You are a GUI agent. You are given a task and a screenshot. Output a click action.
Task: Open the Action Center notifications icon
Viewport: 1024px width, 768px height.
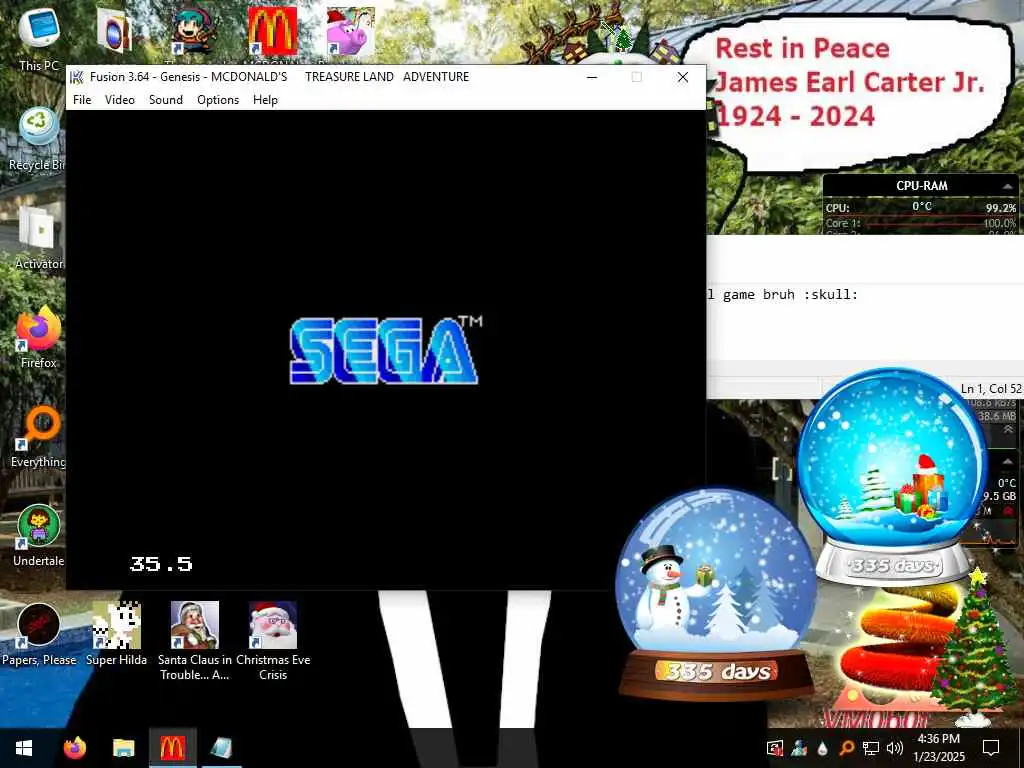pos(991,748)
